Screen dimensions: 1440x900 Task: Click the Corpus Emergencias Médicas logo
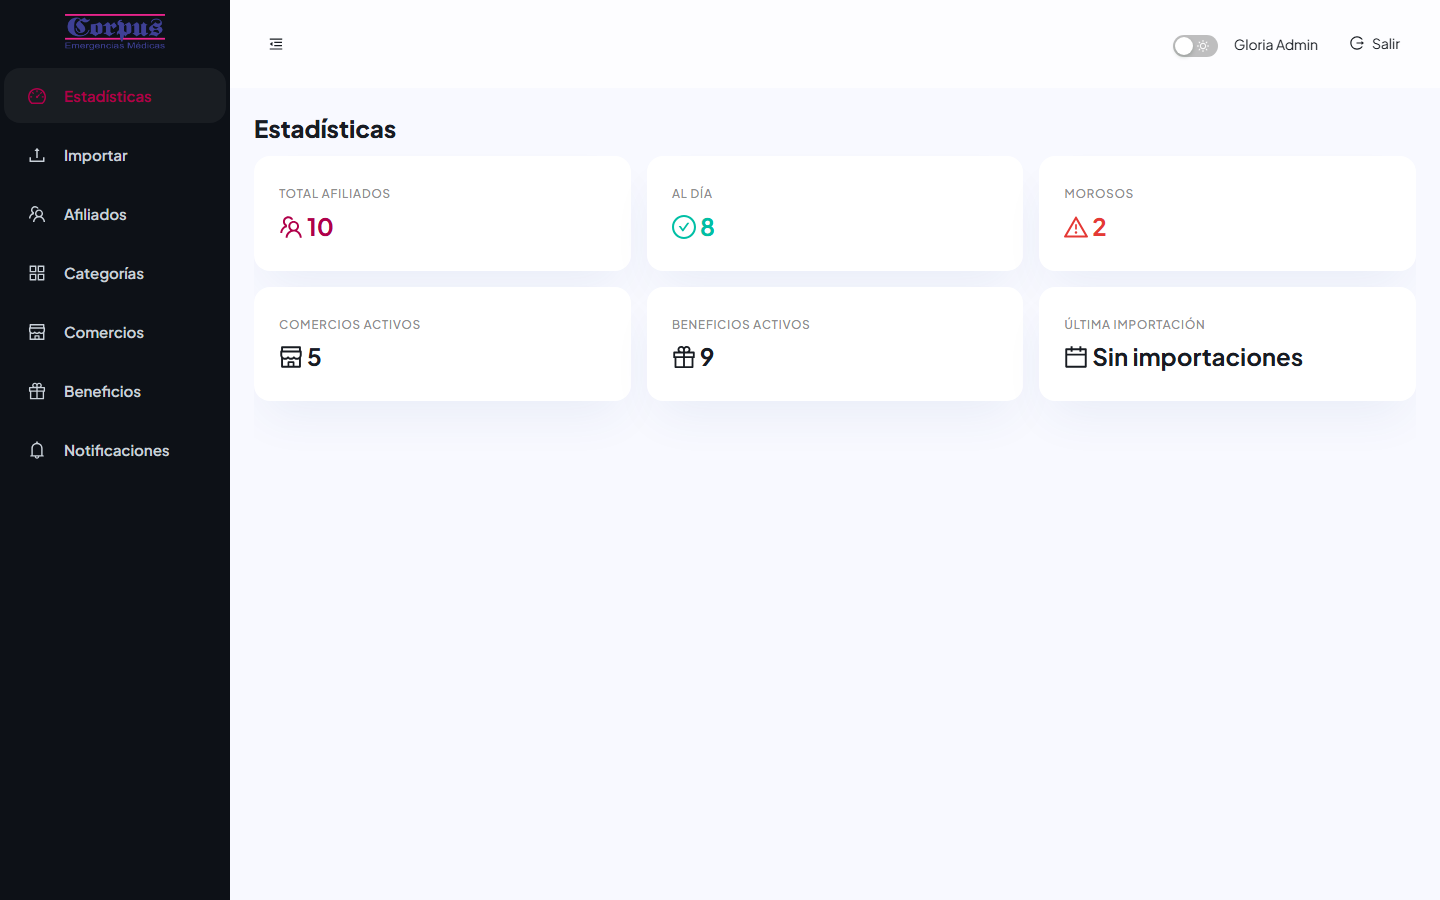[x=115, y=32]
